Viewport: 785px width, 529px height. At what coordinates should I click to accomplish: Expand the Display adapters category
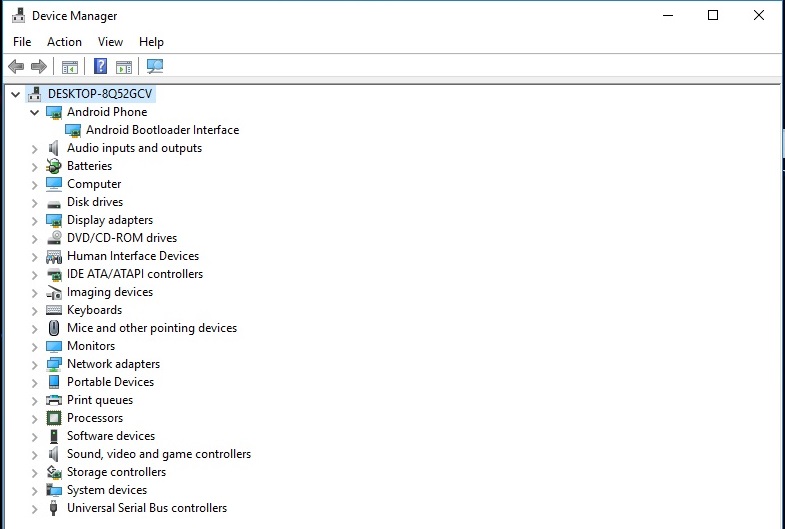pos(34,220)
